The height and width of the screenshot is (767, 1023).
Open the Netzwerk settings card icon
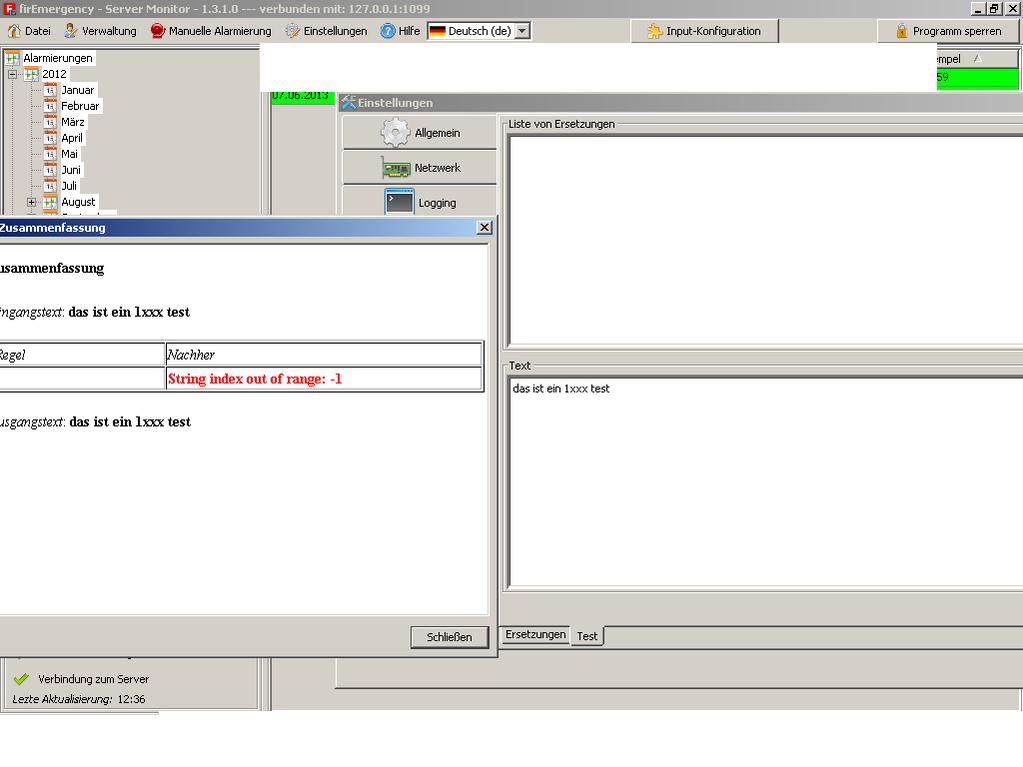click(x=396, y=168)
